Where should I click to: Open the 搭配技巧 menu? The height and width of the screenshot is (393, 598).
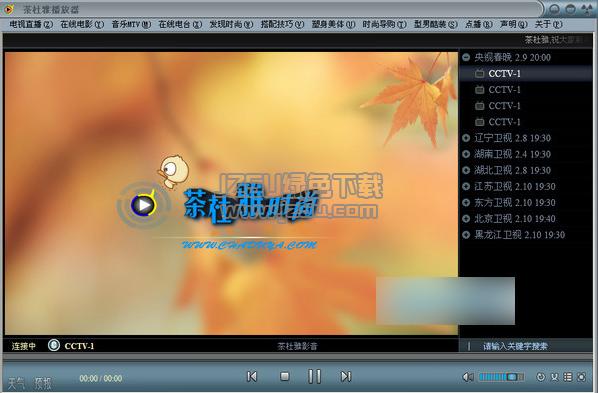282,24
